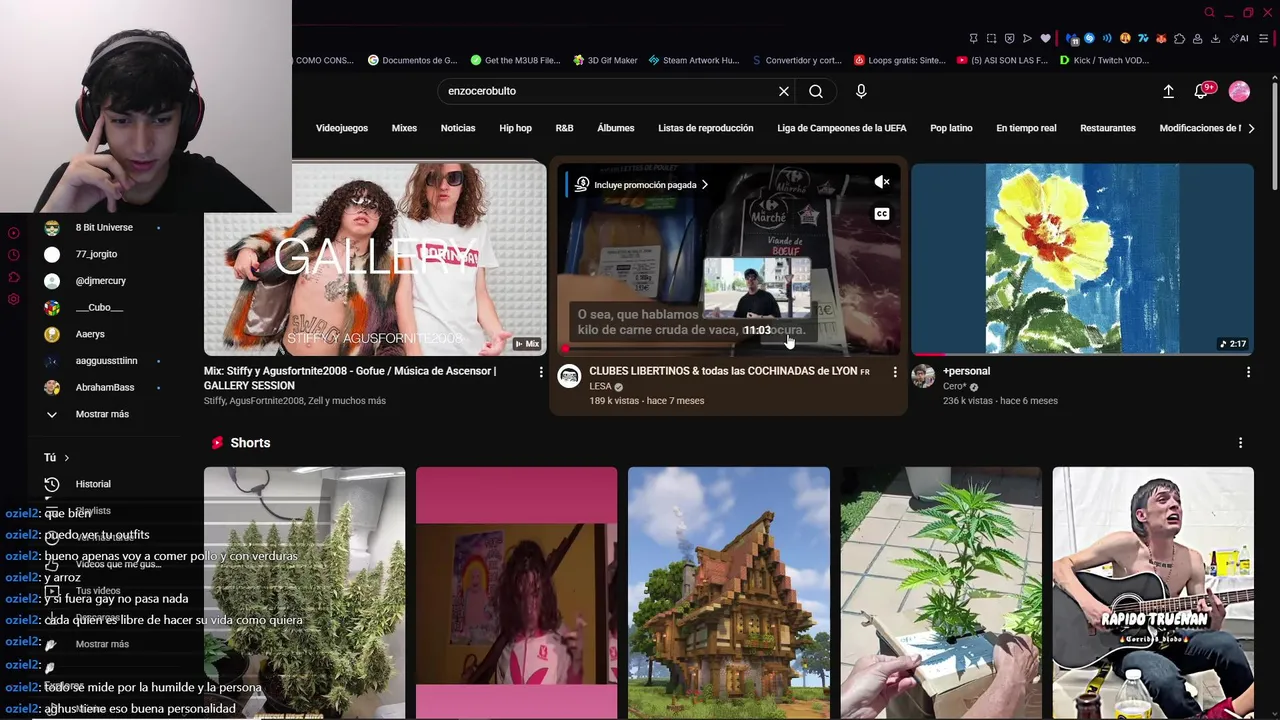Image resolution: width=1280 pixels, height=720 pixels.
Task: Open the Create upload arrow icon
Action: 1168,91
